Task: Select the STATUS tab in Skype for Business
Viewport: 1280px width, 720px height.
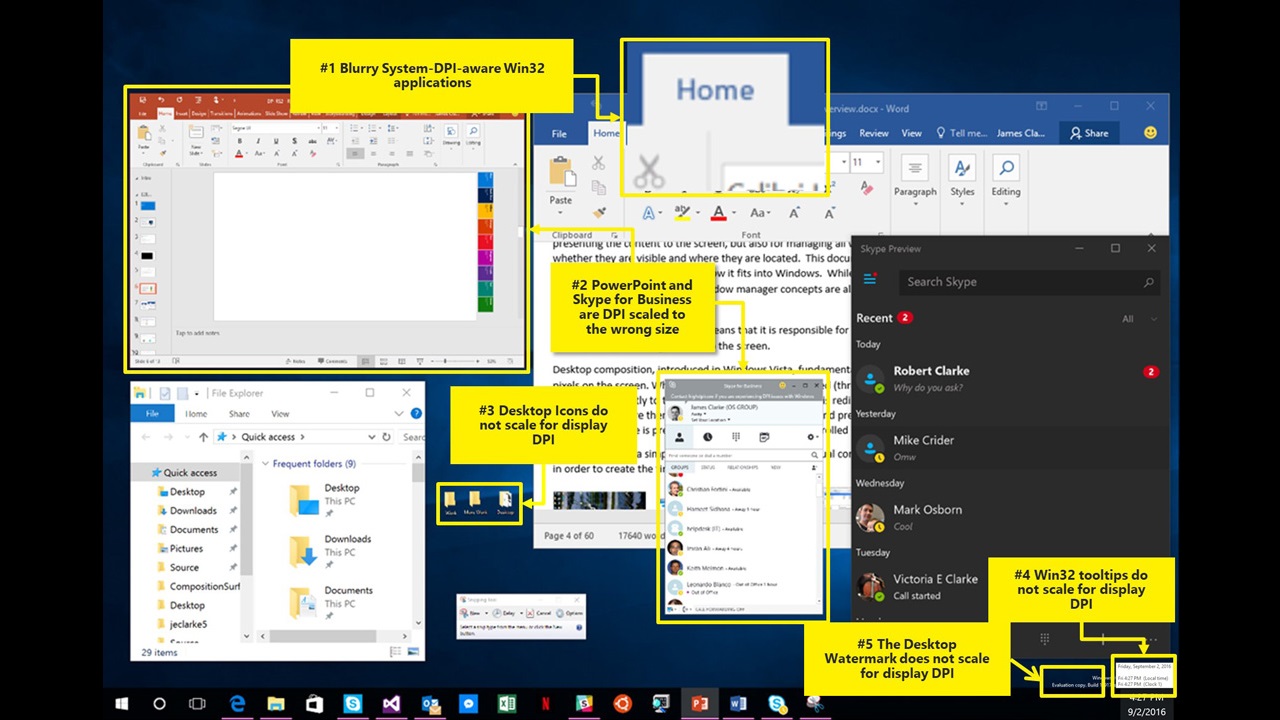Action: 708,467
